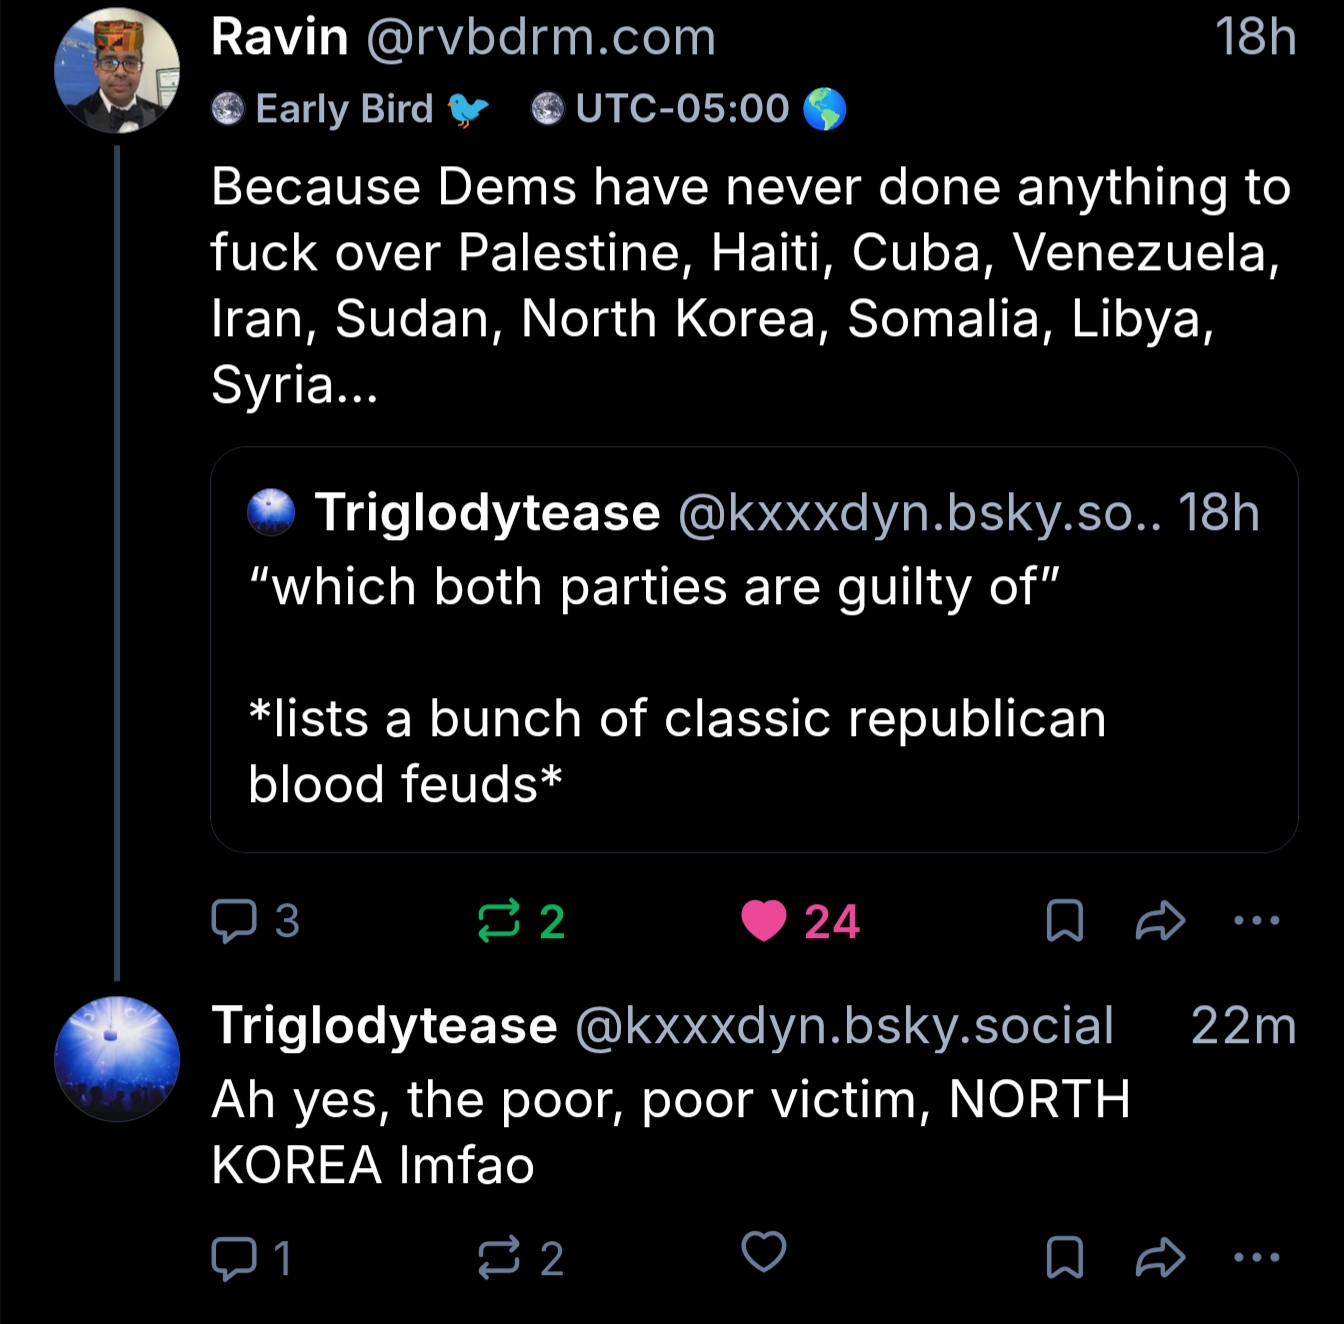The width and height of the screenshot is (1344, 1324).
Task: Click the Early Bird badge label
Action: click(x=344, y=109)
